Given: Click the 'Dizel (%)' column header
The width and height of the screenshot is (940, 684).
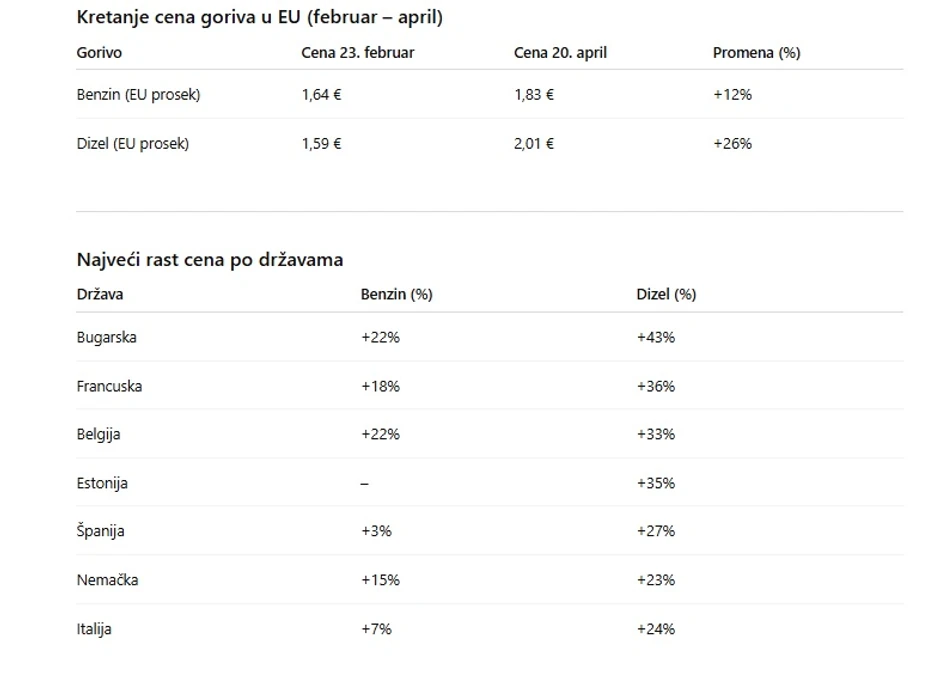Looking at the screenshot, I should (x=666, y=295).
